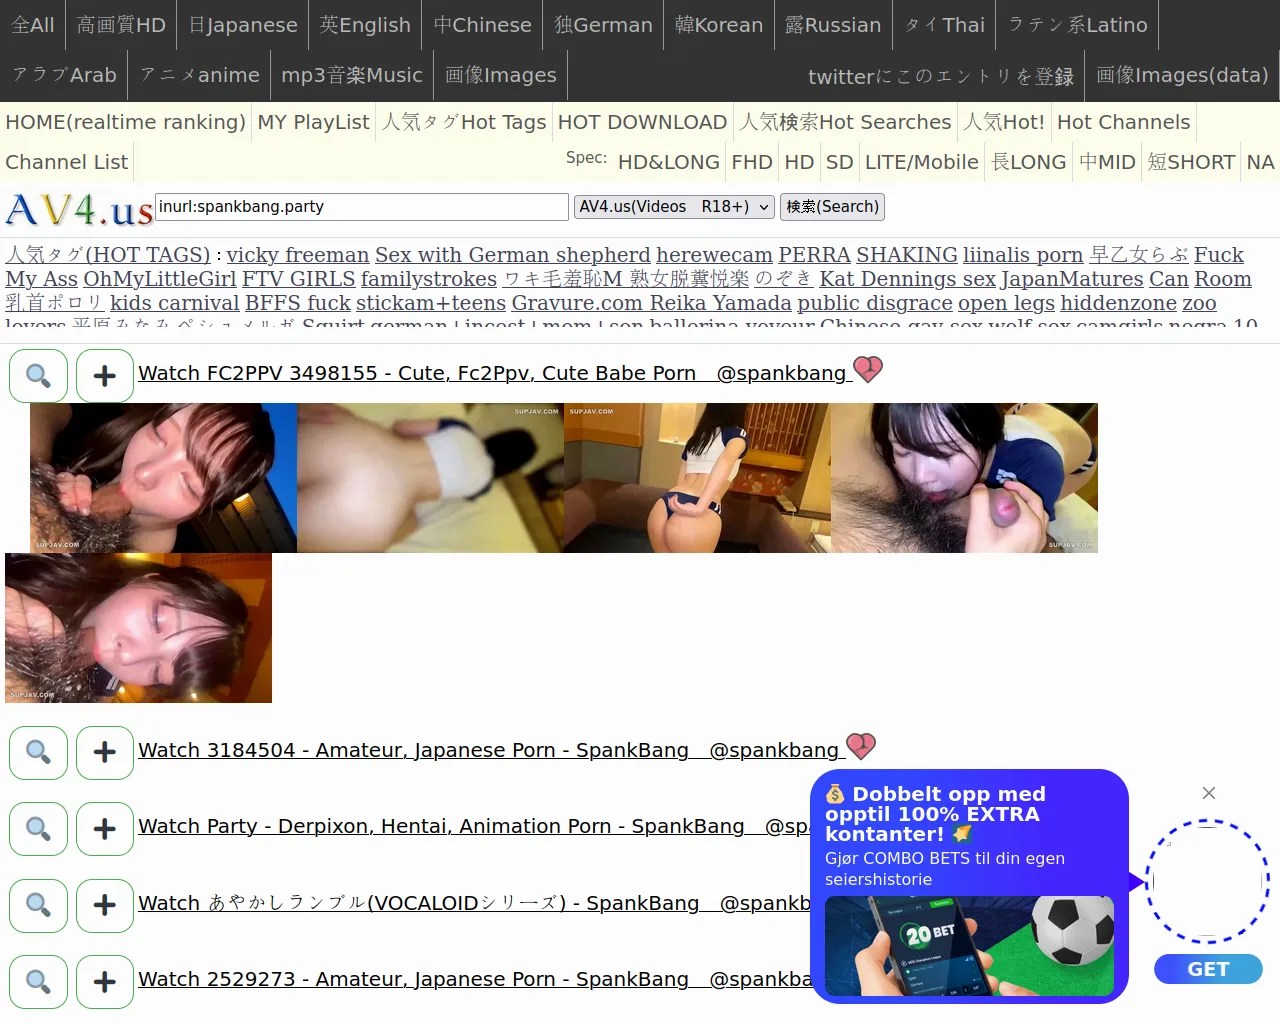
Task: Click the broken heart icon after FC2PPV 3498155
Action: 868,370
